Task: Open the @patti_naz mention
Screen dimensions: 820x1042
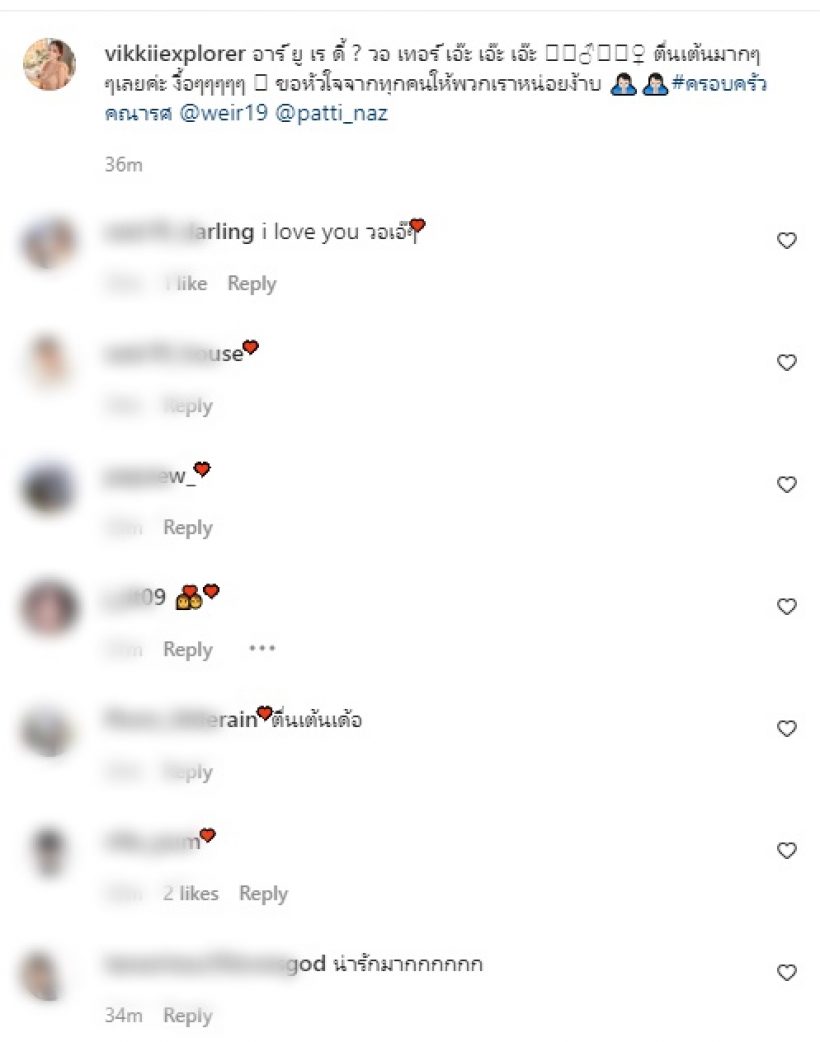Action: 331,113
